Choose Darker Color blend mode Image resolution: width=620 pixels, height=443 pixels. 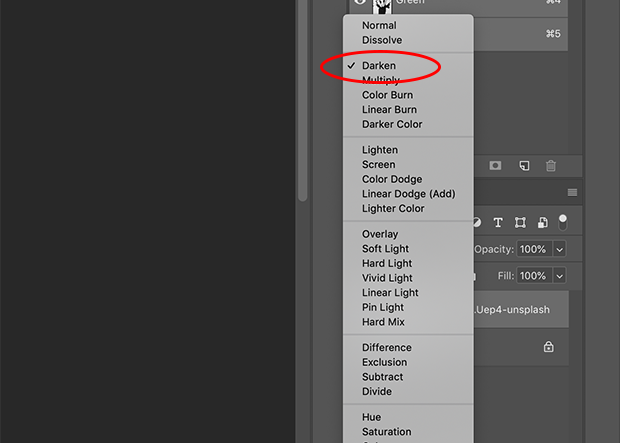tap(408, 124)
